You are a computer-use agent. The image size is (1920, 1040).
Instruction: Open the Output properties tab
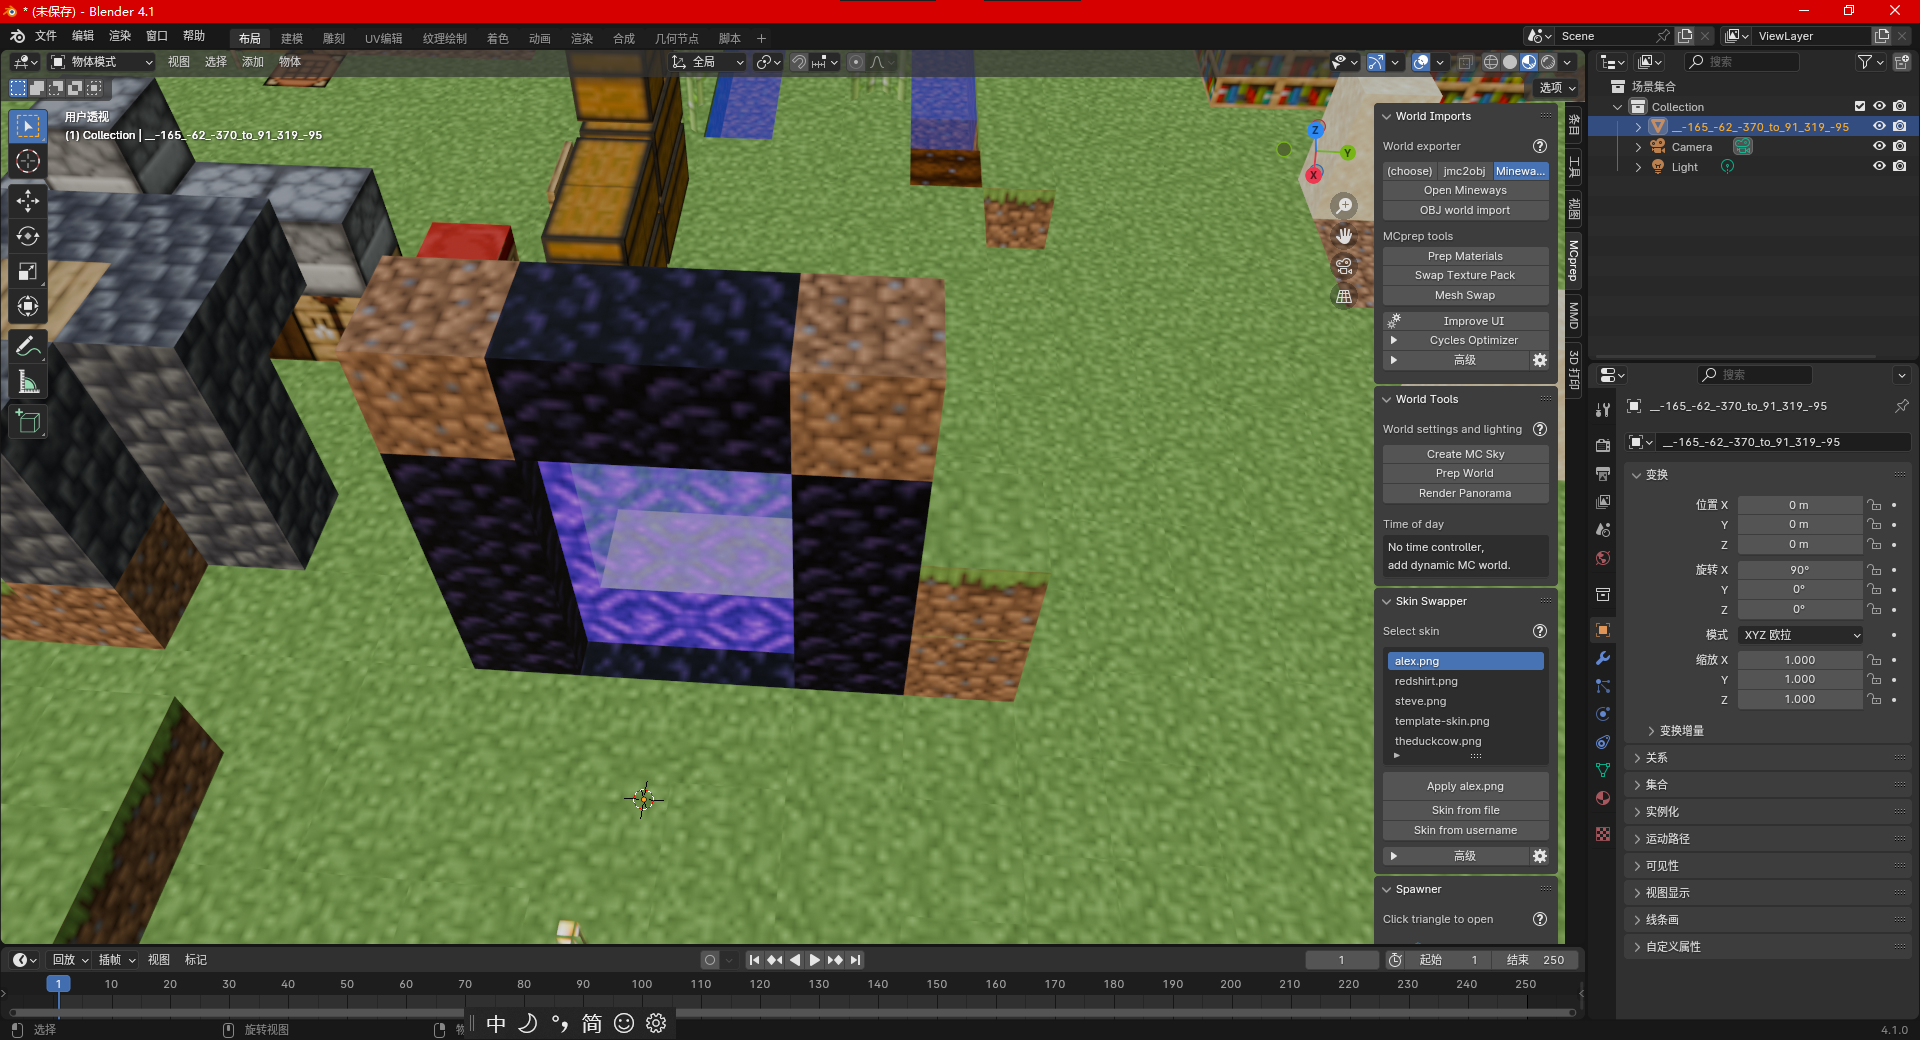click(1603, 473)
